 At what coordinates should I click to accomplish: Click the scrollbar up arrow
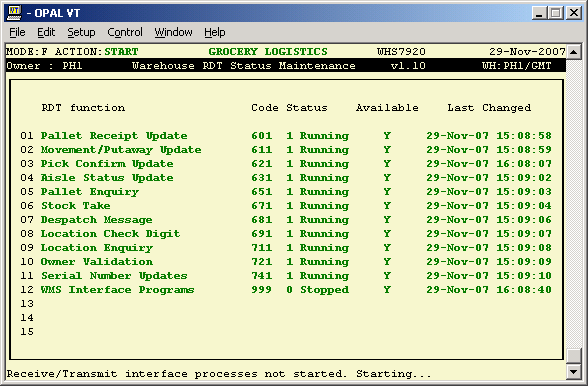[x=574, y=52]
